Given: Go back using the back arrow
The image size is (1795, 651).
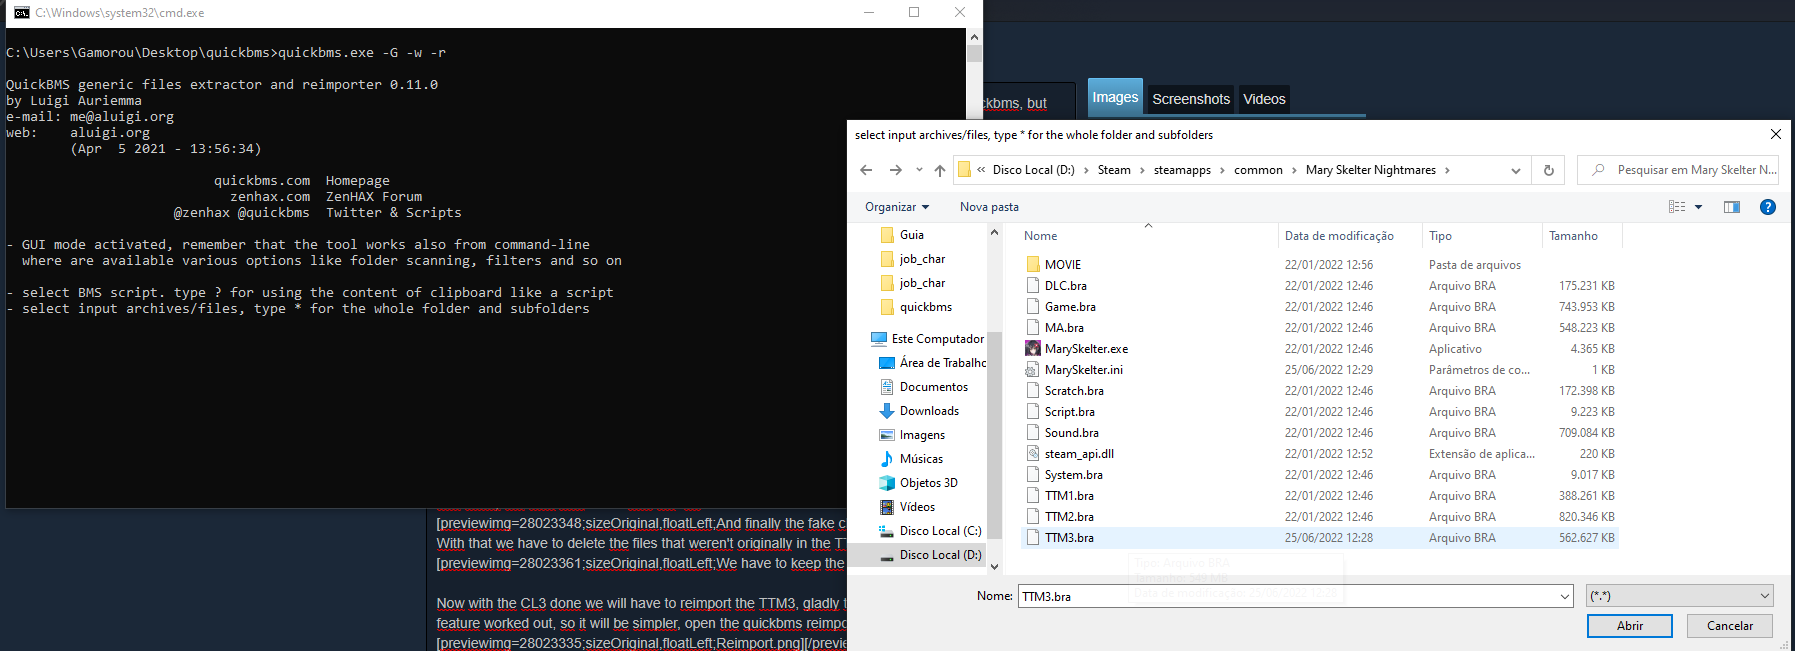Looking at the screenshot, I should click(x=866, y=170).
